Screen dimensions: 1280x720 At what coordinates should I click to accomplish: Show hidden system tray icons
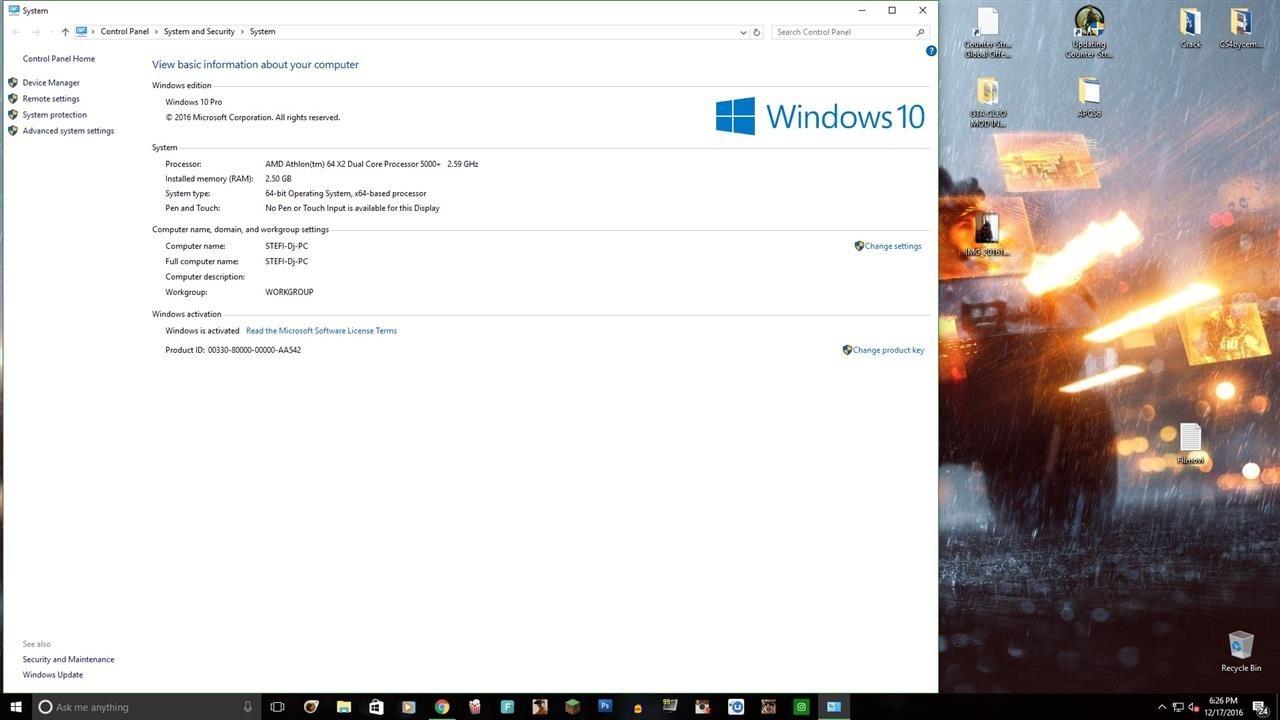click(x=1162, y=707)
